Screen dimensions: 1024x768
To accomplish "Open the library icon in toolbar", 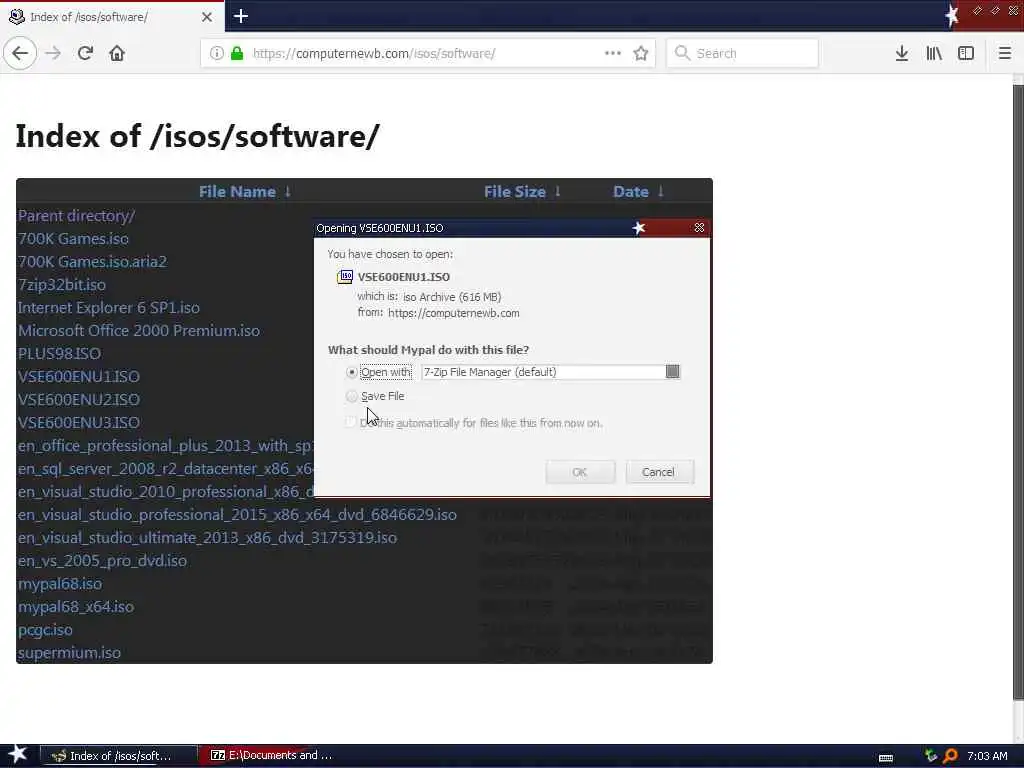I will point(934,53).
